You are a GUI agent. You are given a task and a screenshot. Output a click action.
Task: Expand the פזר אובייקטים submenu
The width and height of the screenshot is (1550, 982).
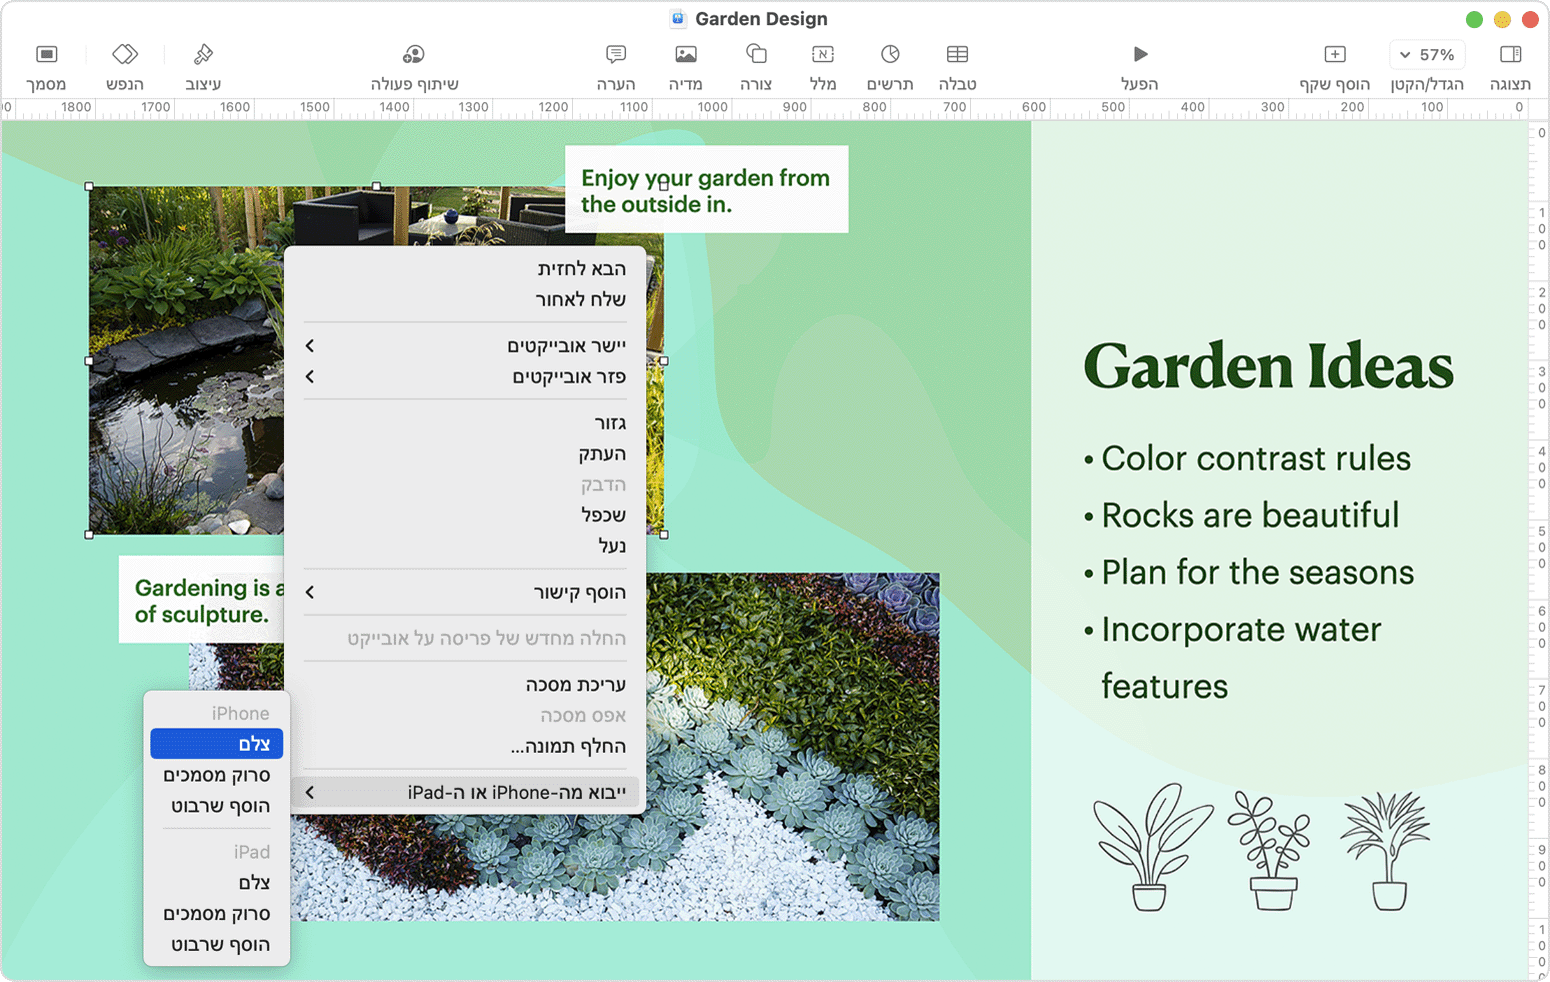tap(465, 376)
